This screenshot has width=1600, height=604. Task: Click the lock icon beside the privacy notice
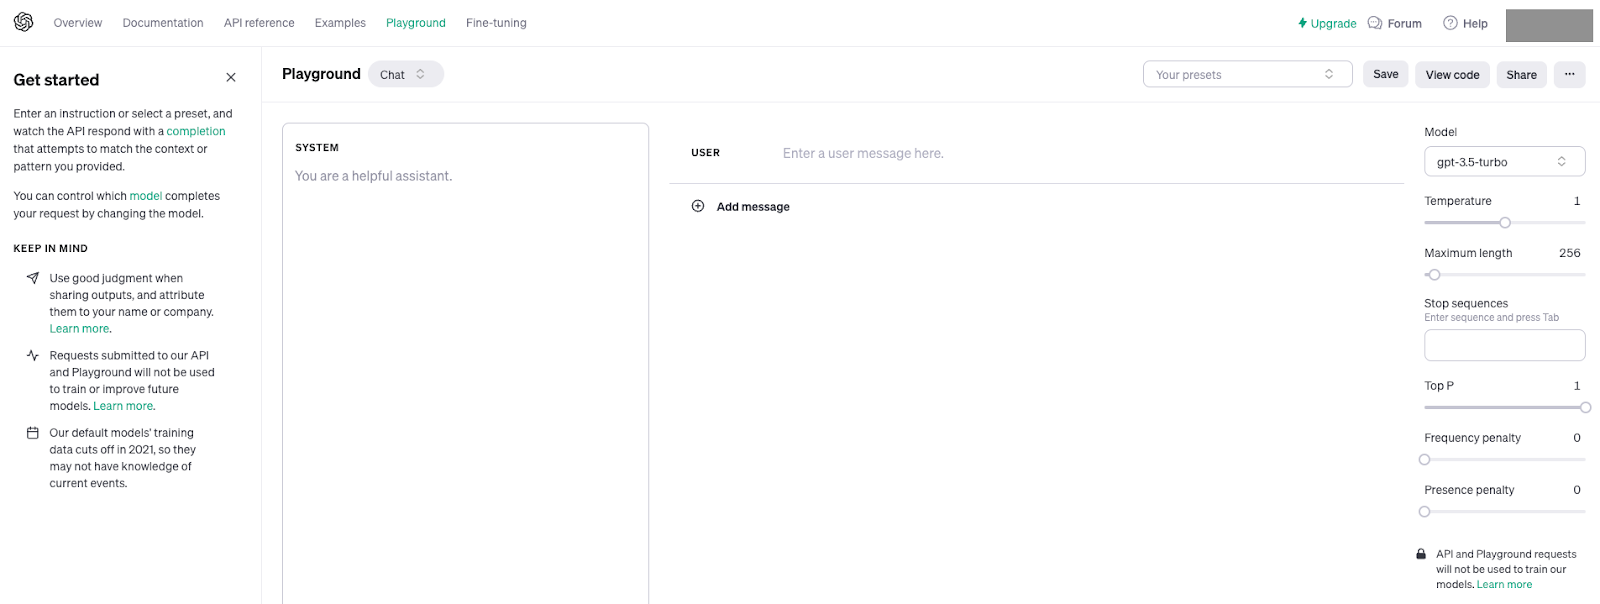click(x=1421, y=554)
